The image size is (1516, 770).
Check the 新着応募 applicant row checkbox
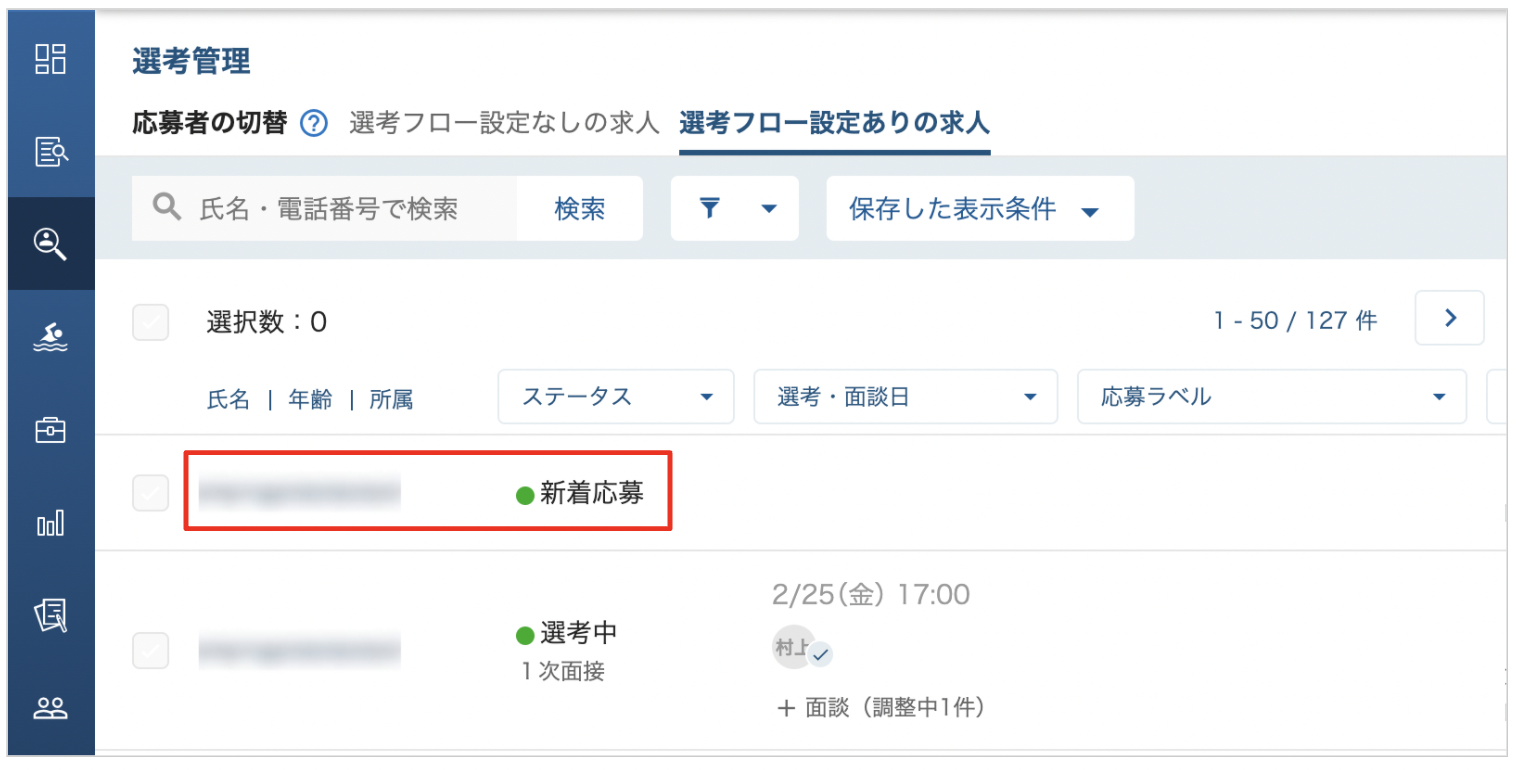coord(151,493)
